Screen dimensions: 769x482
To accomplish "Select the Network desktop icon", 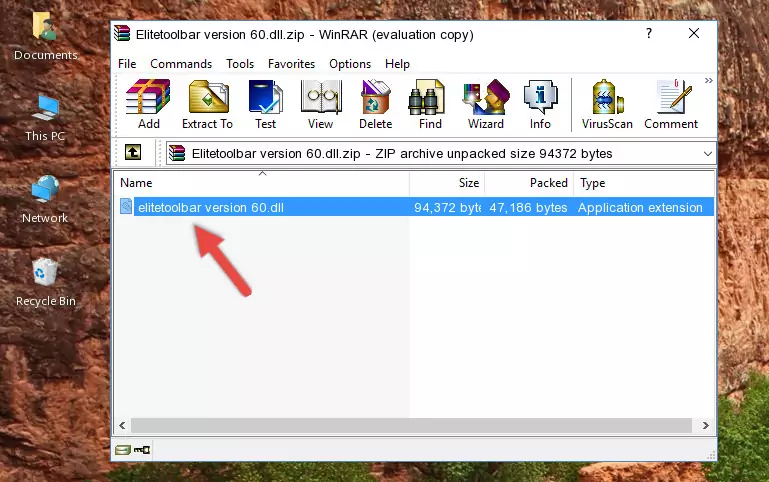I will tap(45, 200).
